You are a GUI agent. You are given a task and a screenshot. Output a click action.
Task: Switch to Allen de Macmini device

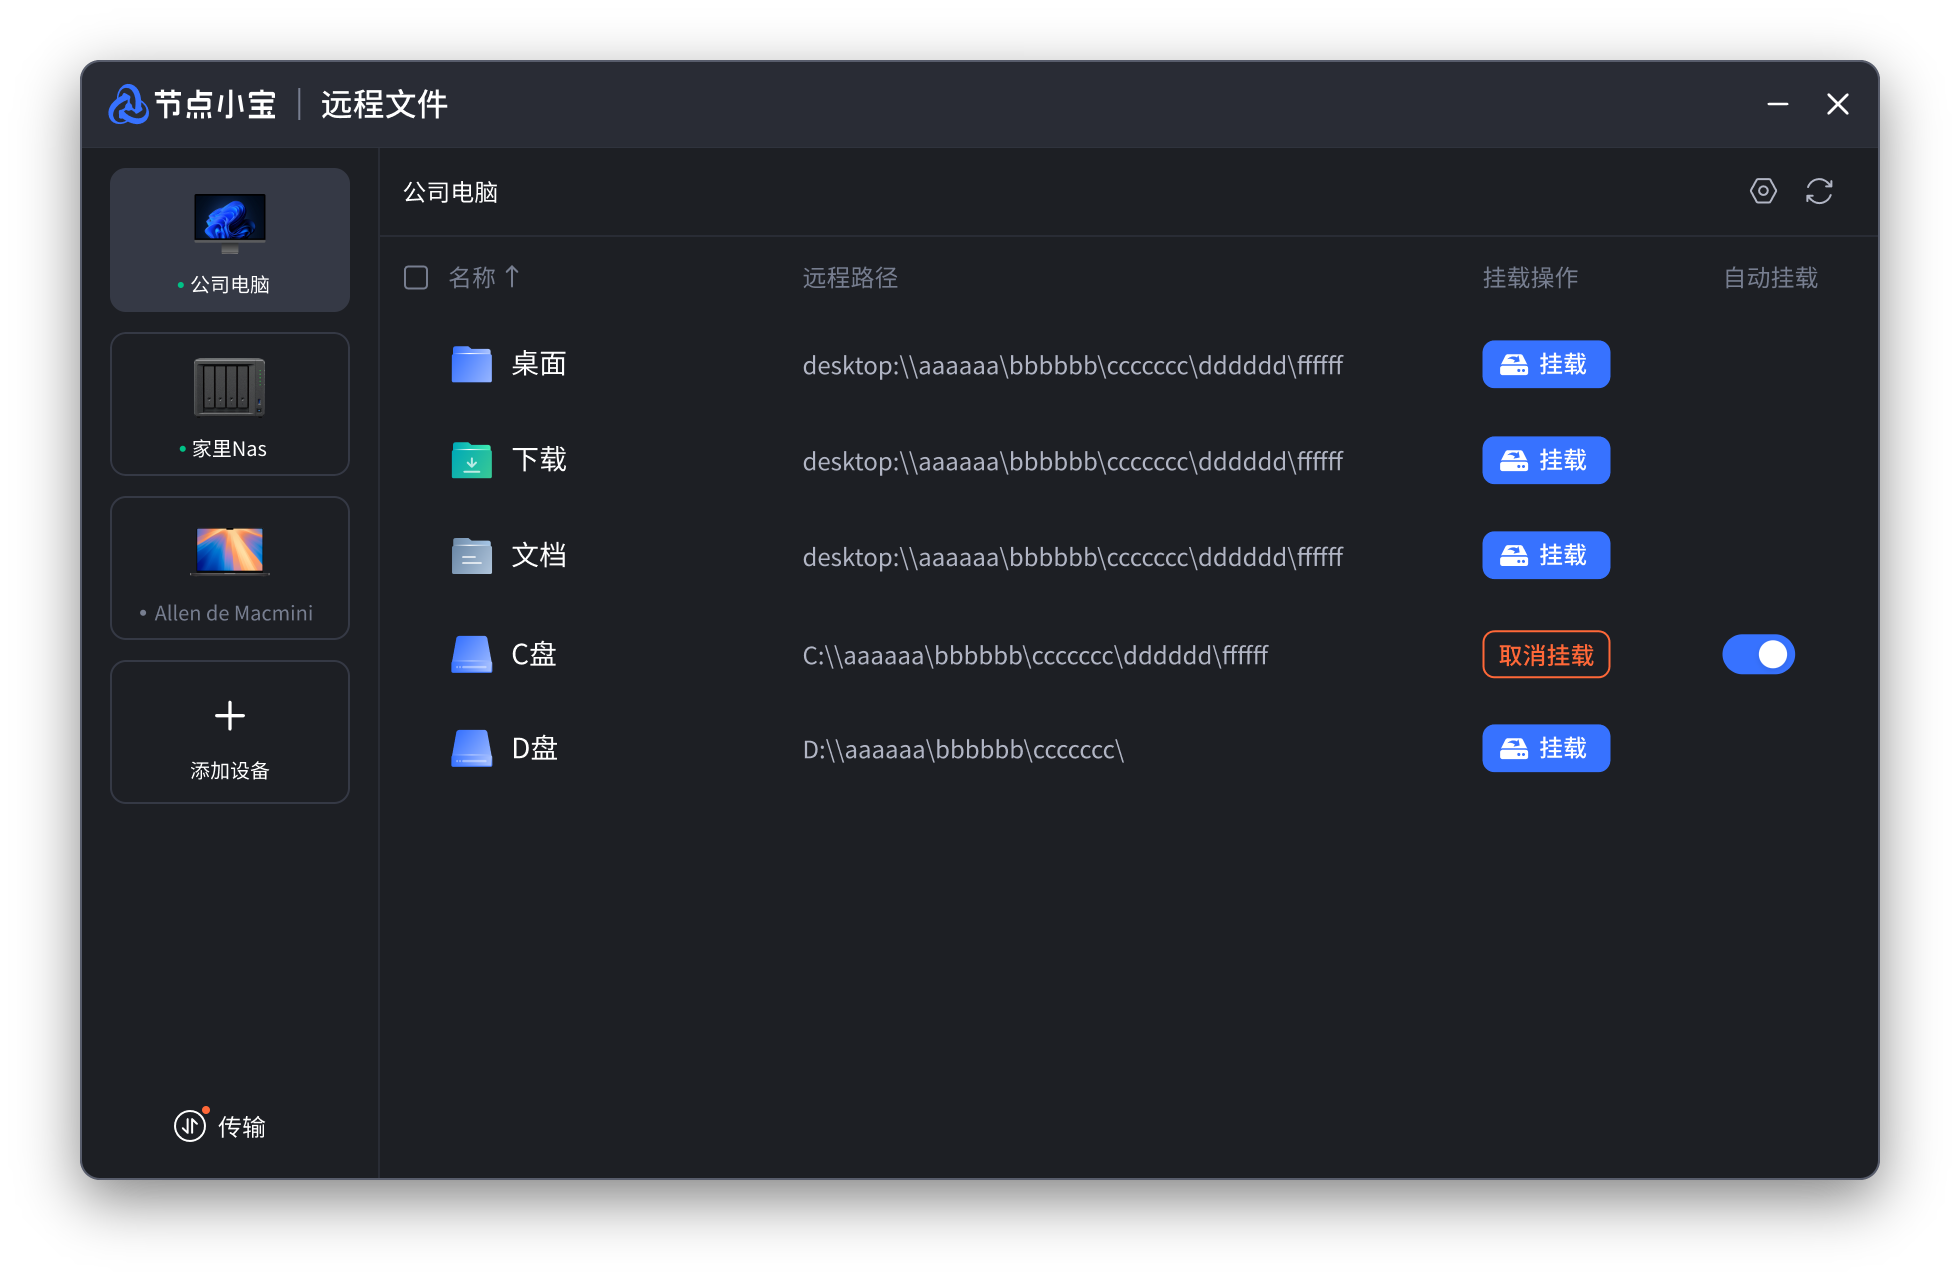tap(230, 568)
